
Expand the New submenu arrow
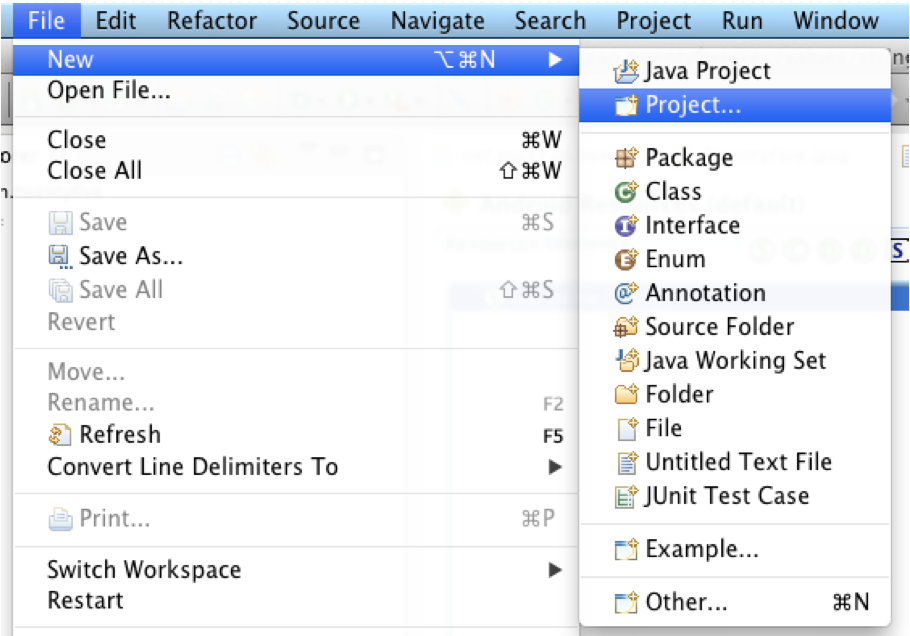pos(555,61)
